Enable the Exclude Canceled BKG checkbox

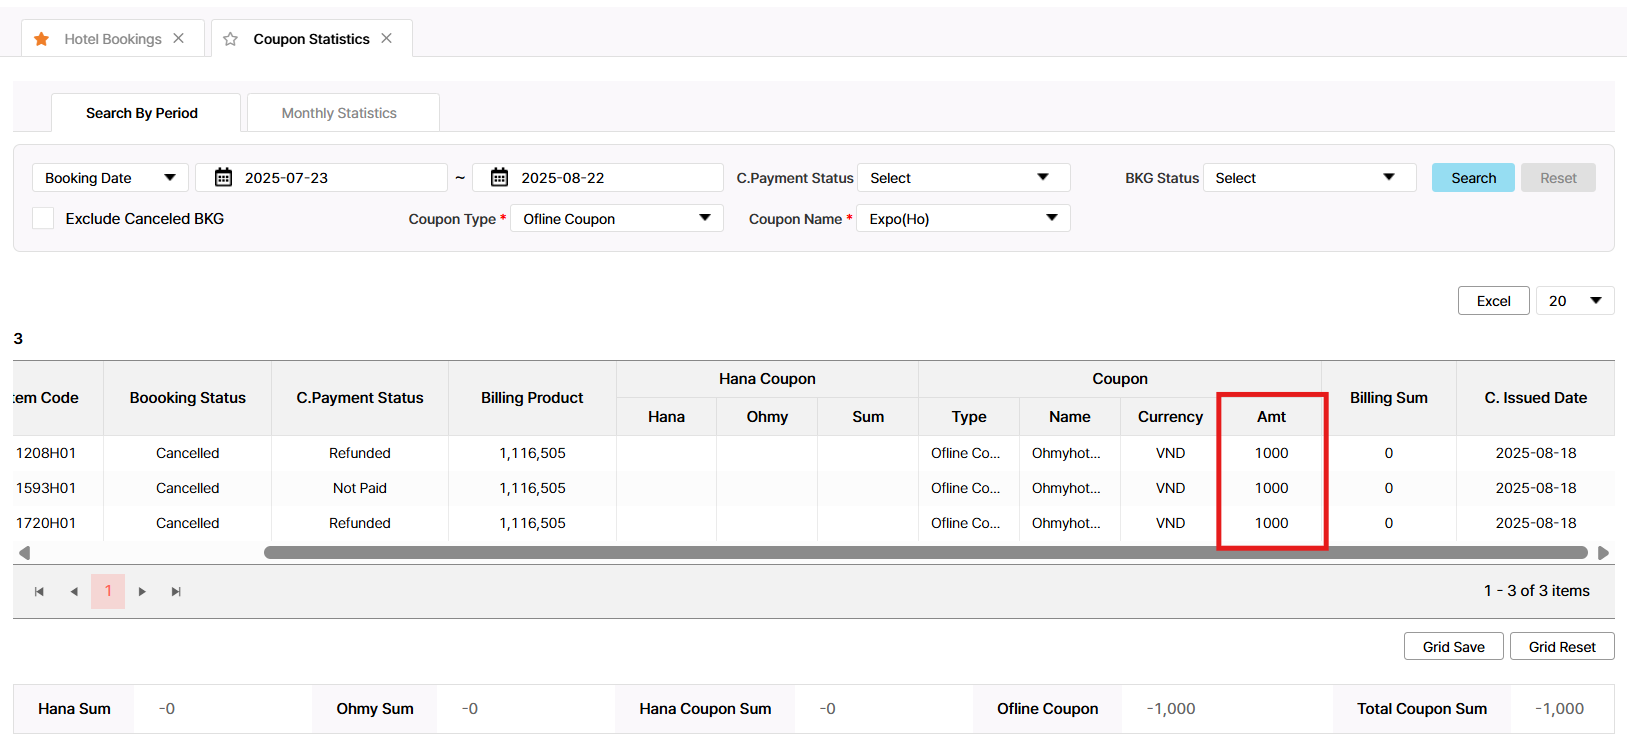43,218
